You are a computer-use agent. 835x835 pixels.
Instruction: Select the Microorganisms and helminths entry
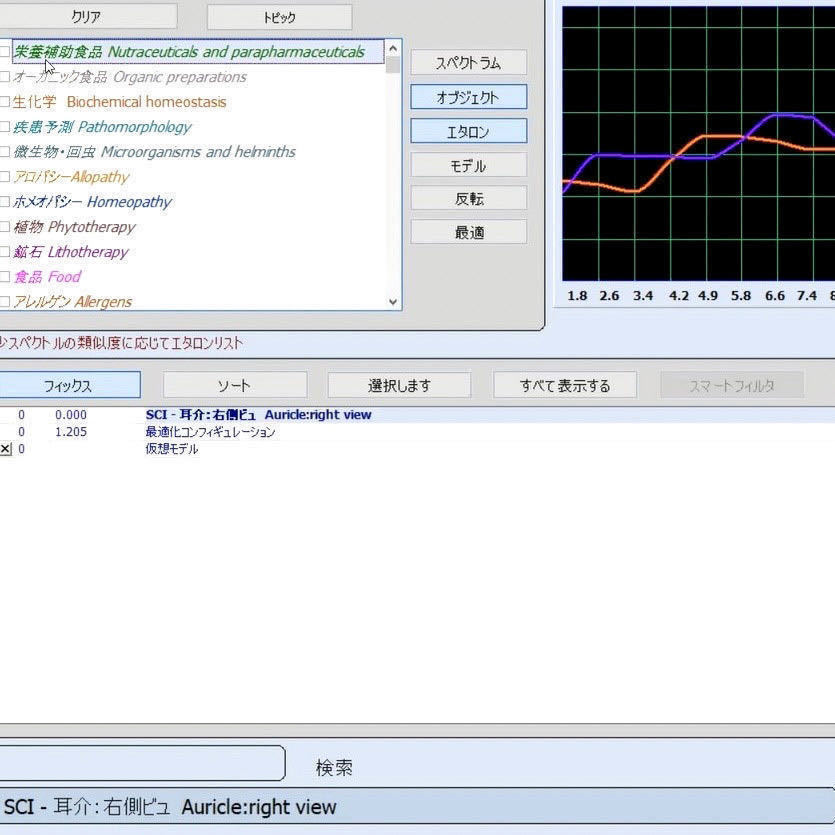tap(154, 152)
